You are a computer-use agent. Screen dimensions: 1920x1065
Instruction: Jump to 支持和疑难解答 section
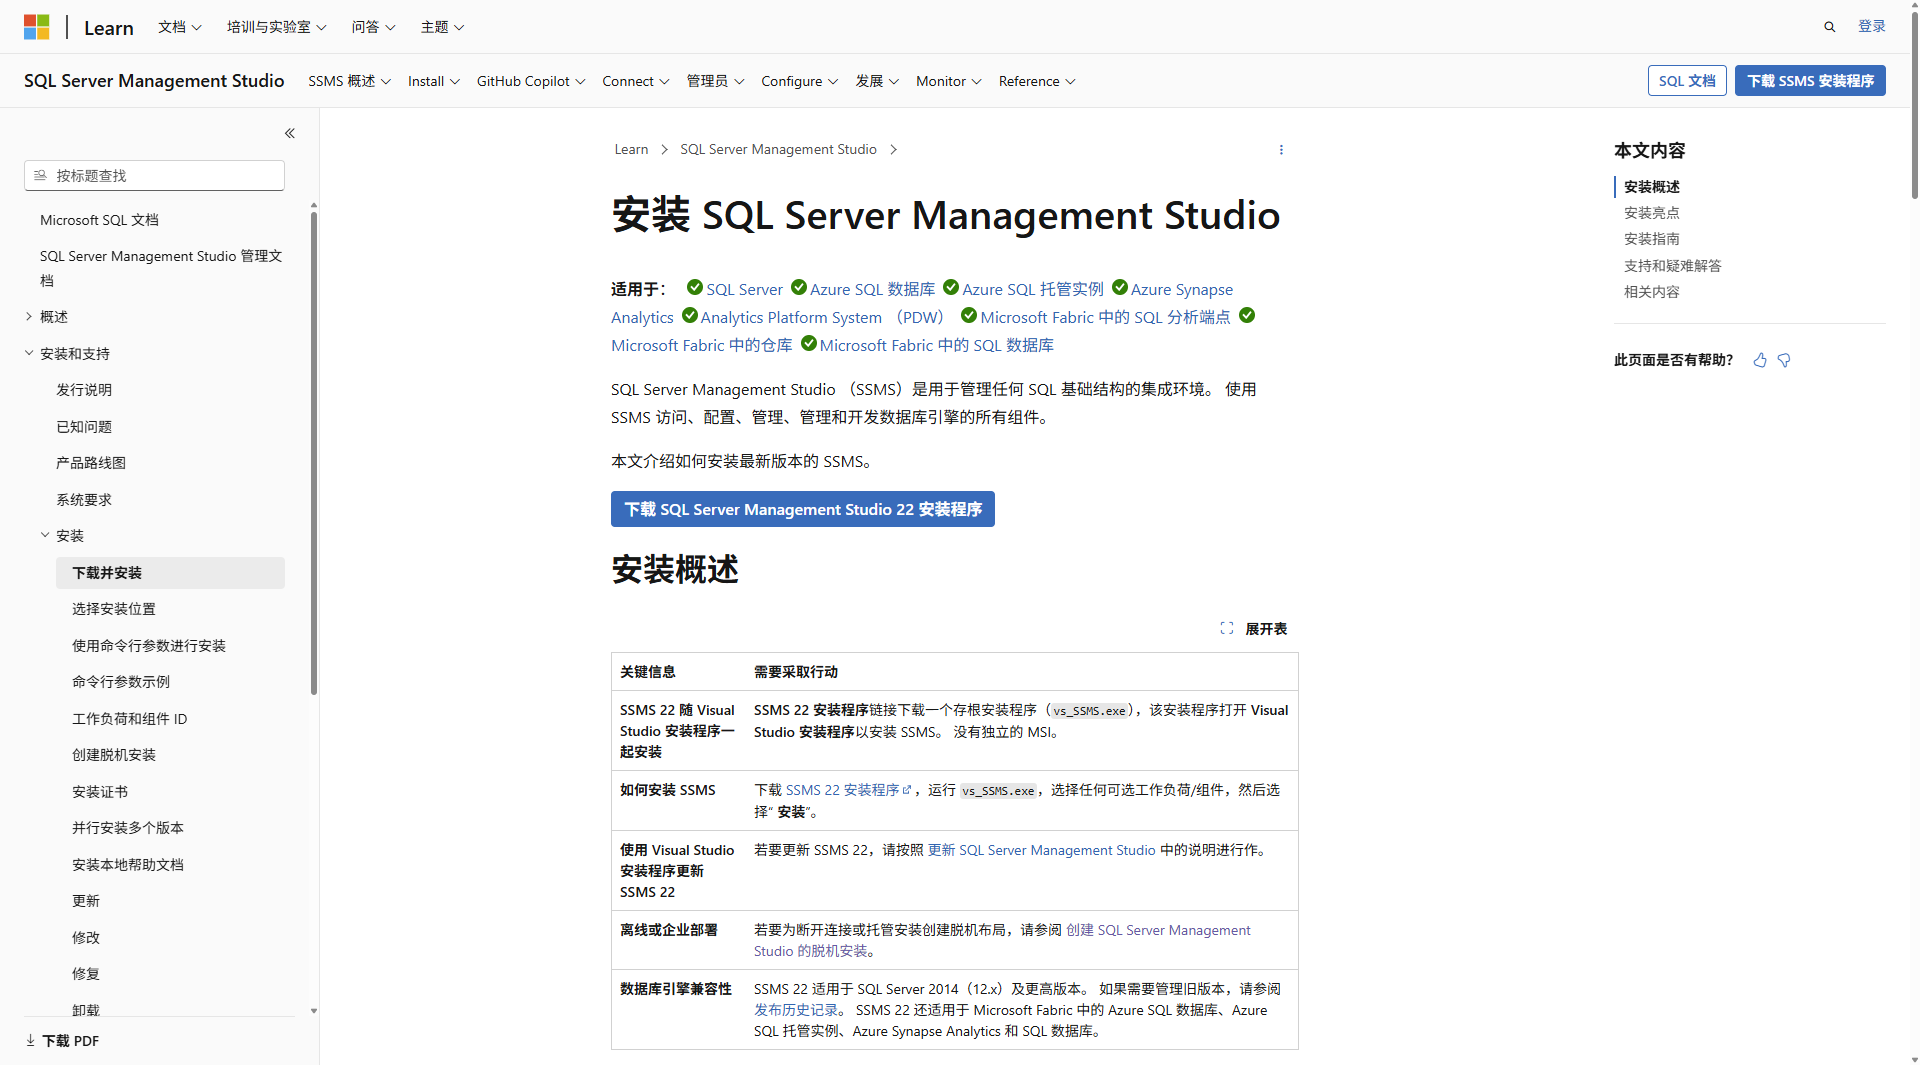click(1673, 266)
